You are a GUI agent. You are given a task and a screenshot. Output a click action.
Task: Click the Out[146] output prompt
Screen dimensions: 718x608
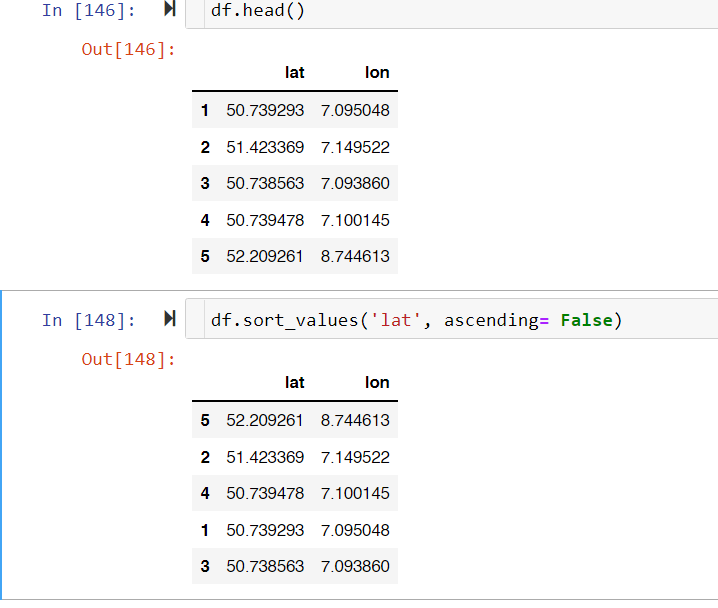128,49
